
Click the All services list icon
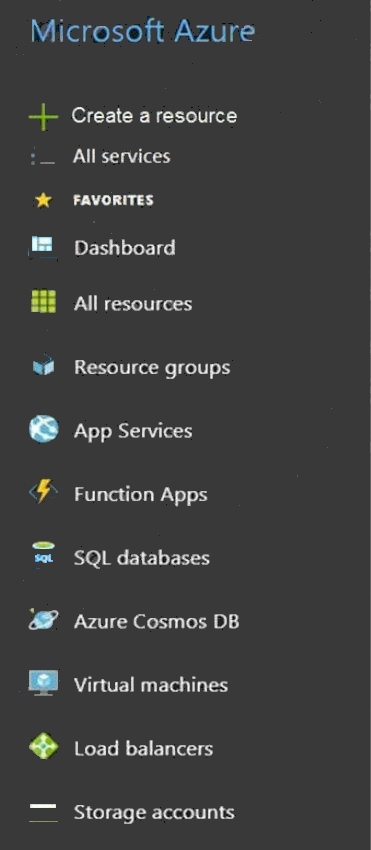click(x=43, y=158)
